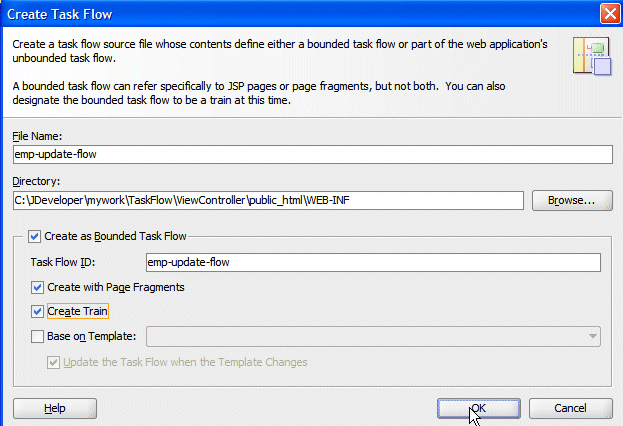Cancel the dialog
The height and width of the screenshot is (426, 623).
pyautogui.click(x=571, y=408)
